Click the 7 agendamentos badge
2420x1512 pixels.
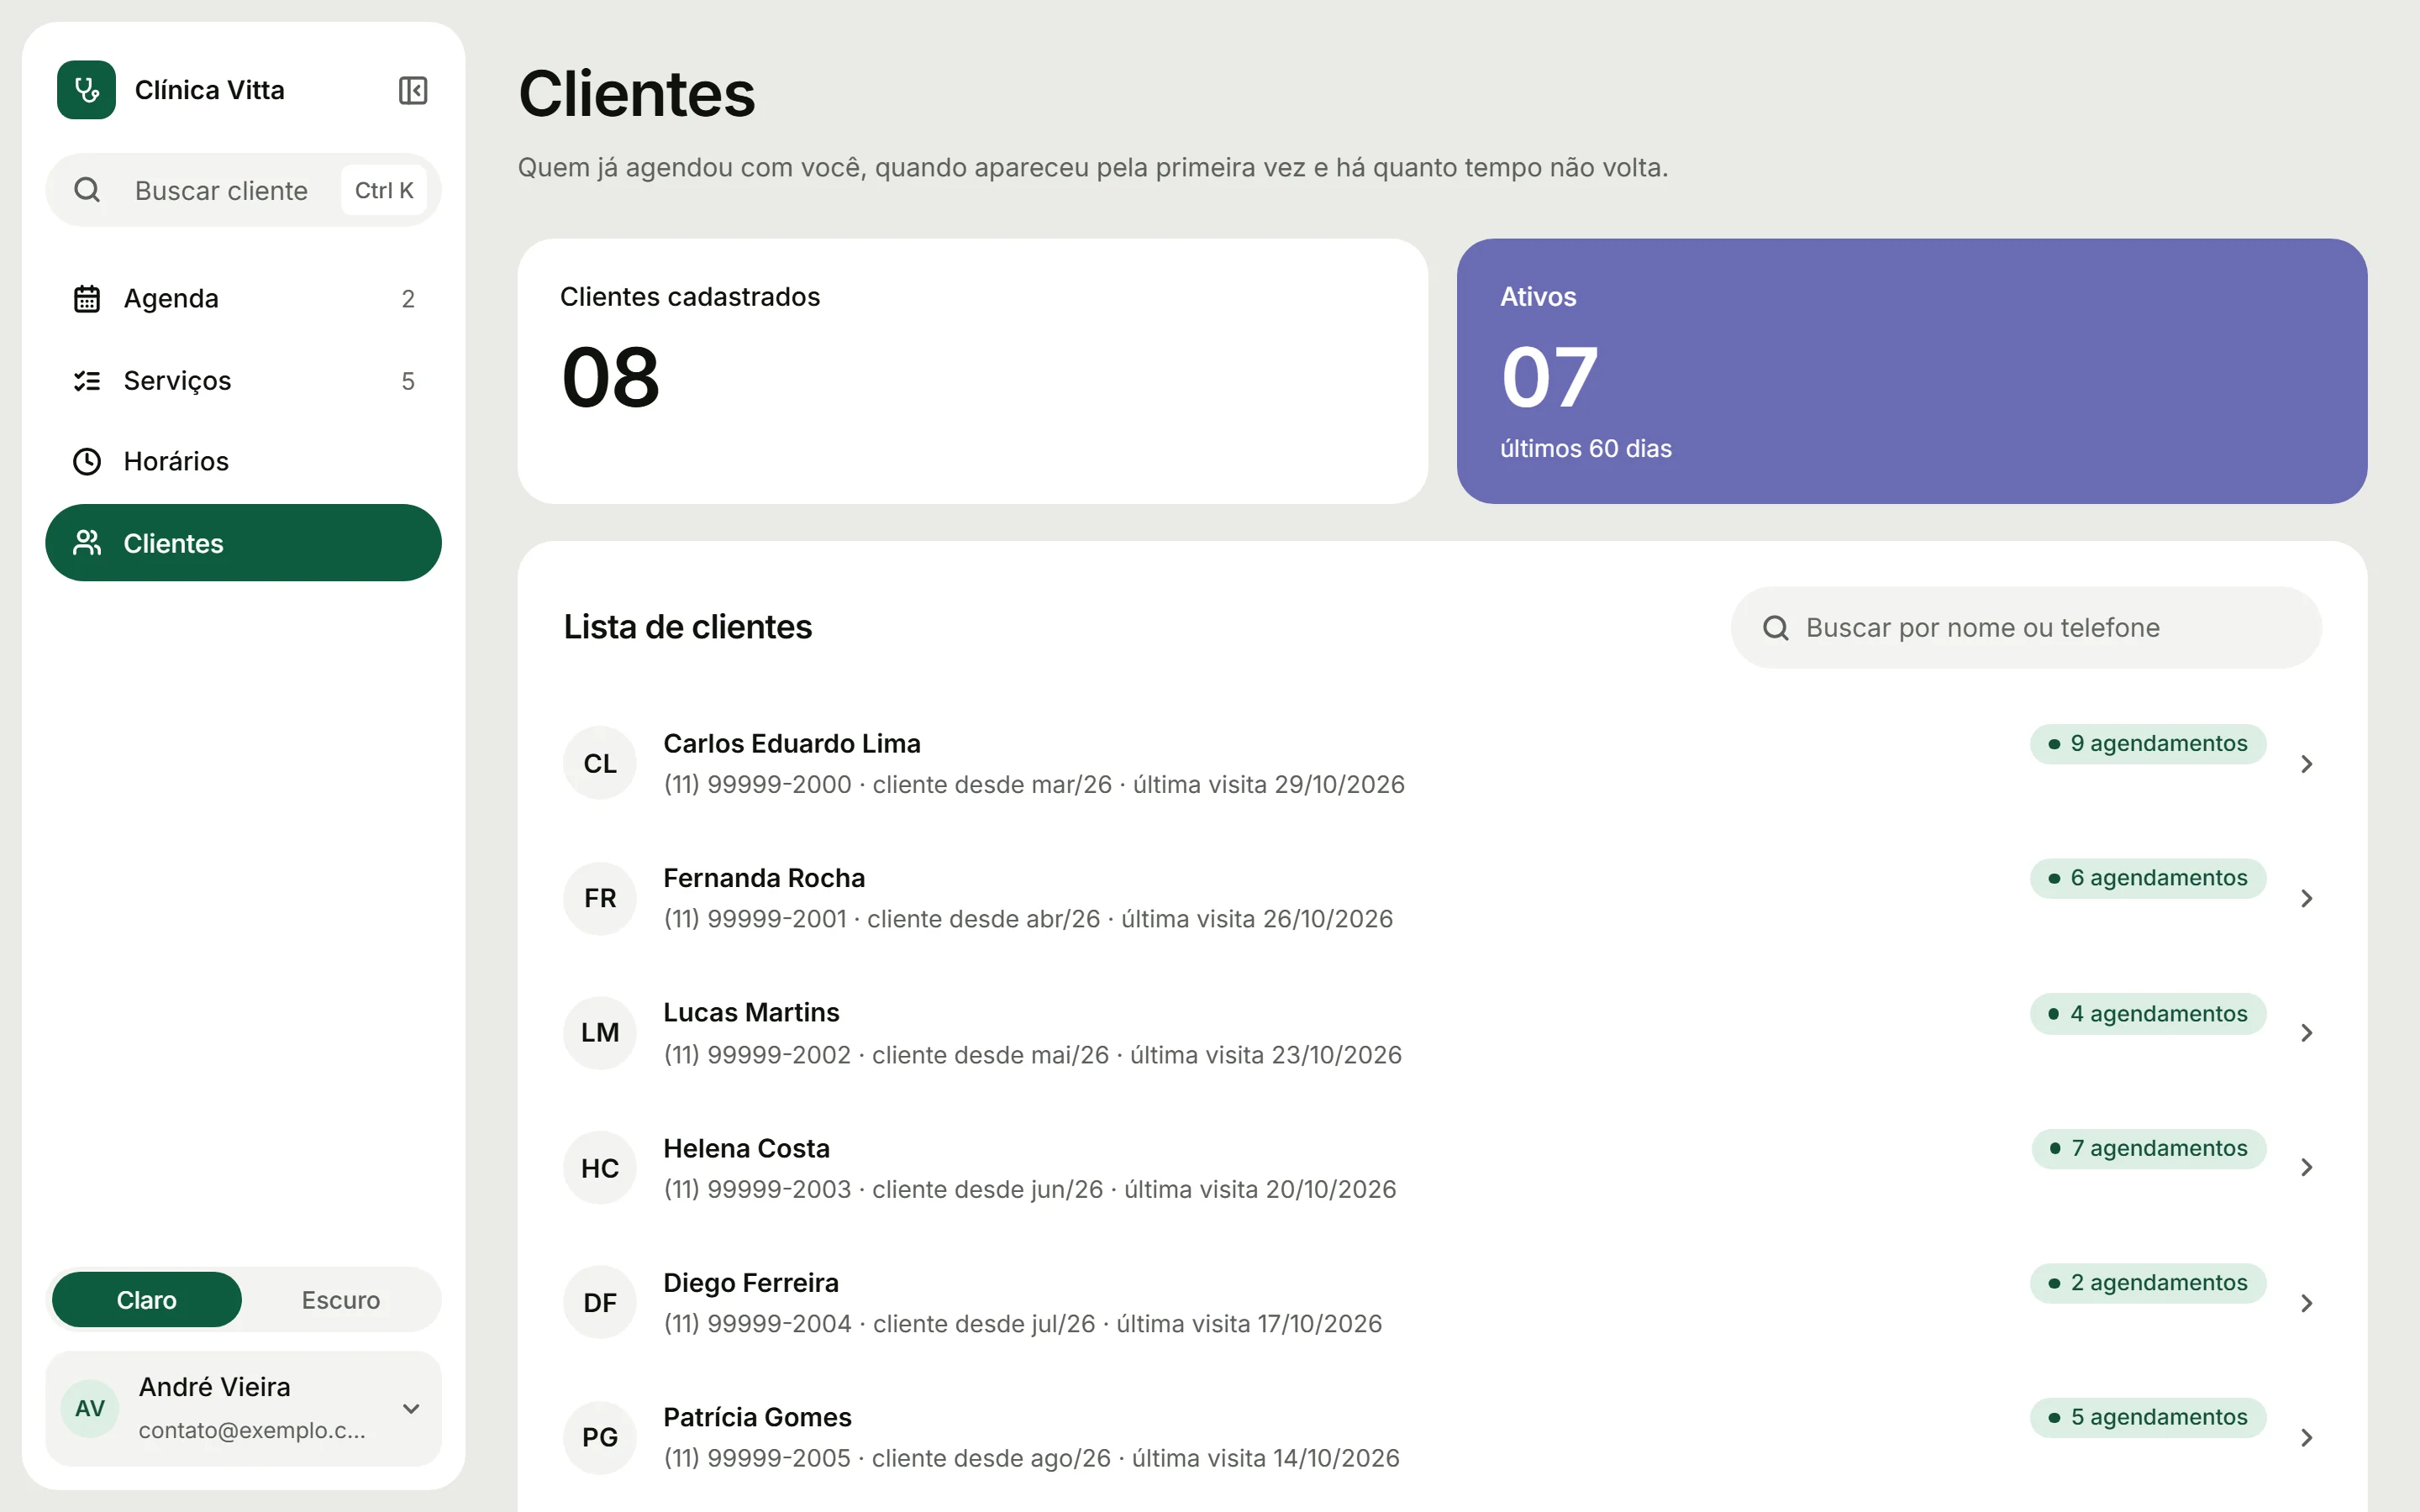point(2148,1148)
